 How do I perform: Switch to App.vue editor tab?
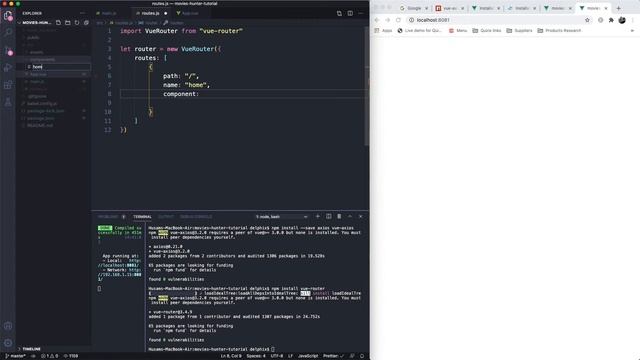tap(190, 13)
